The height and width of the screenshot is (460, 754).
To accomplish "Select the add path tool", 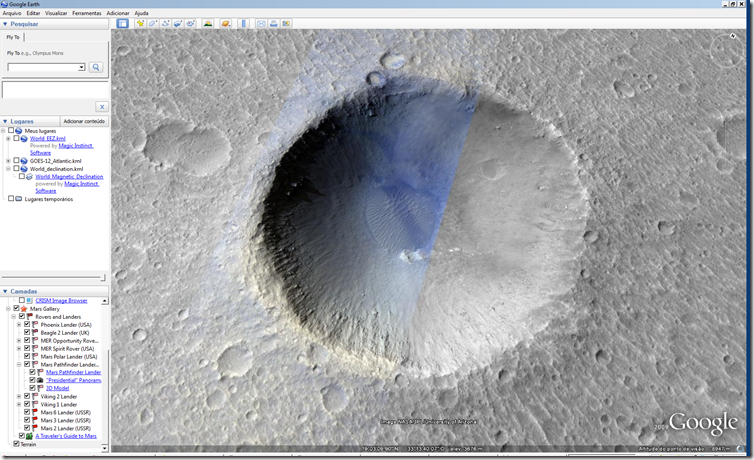I will [x=165, y=23].
